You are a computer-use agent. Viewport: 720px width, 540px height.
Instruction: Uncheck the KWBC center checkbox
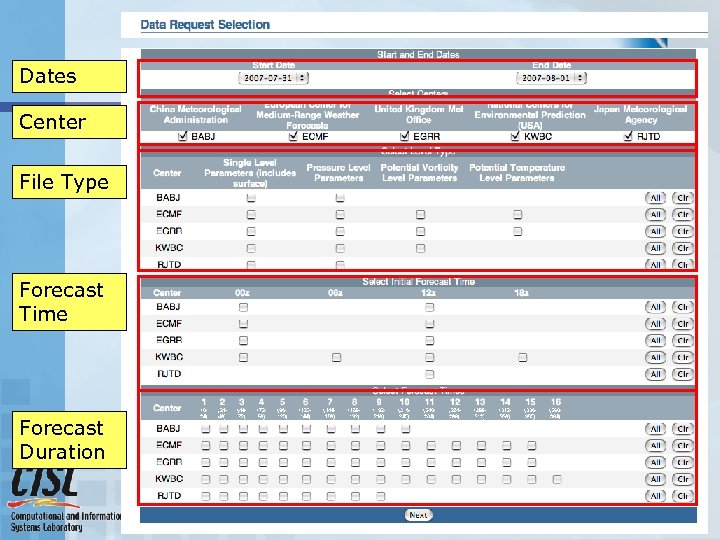pyautogui.click(x=515, y=136)
